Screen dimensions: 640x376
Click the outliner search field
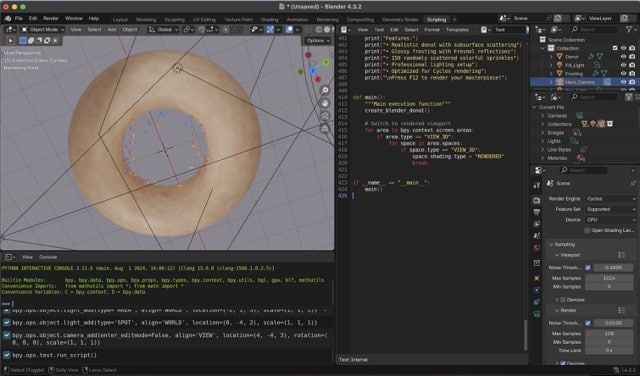[x=594, y=29]
